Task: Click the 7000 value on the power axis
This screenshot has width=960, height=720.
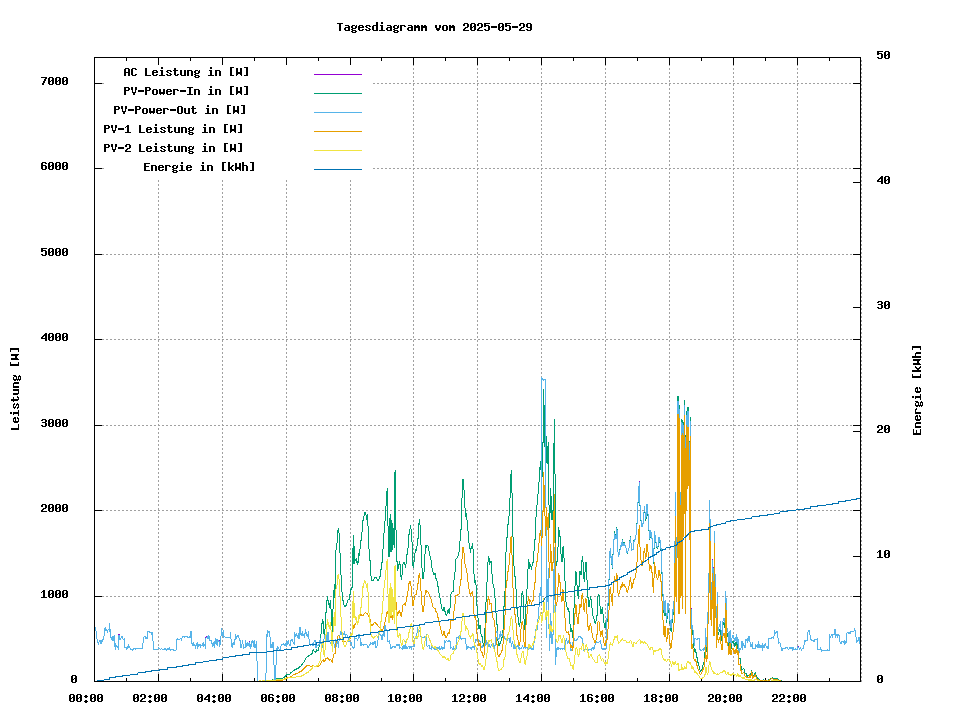Action: pos(55,81)
